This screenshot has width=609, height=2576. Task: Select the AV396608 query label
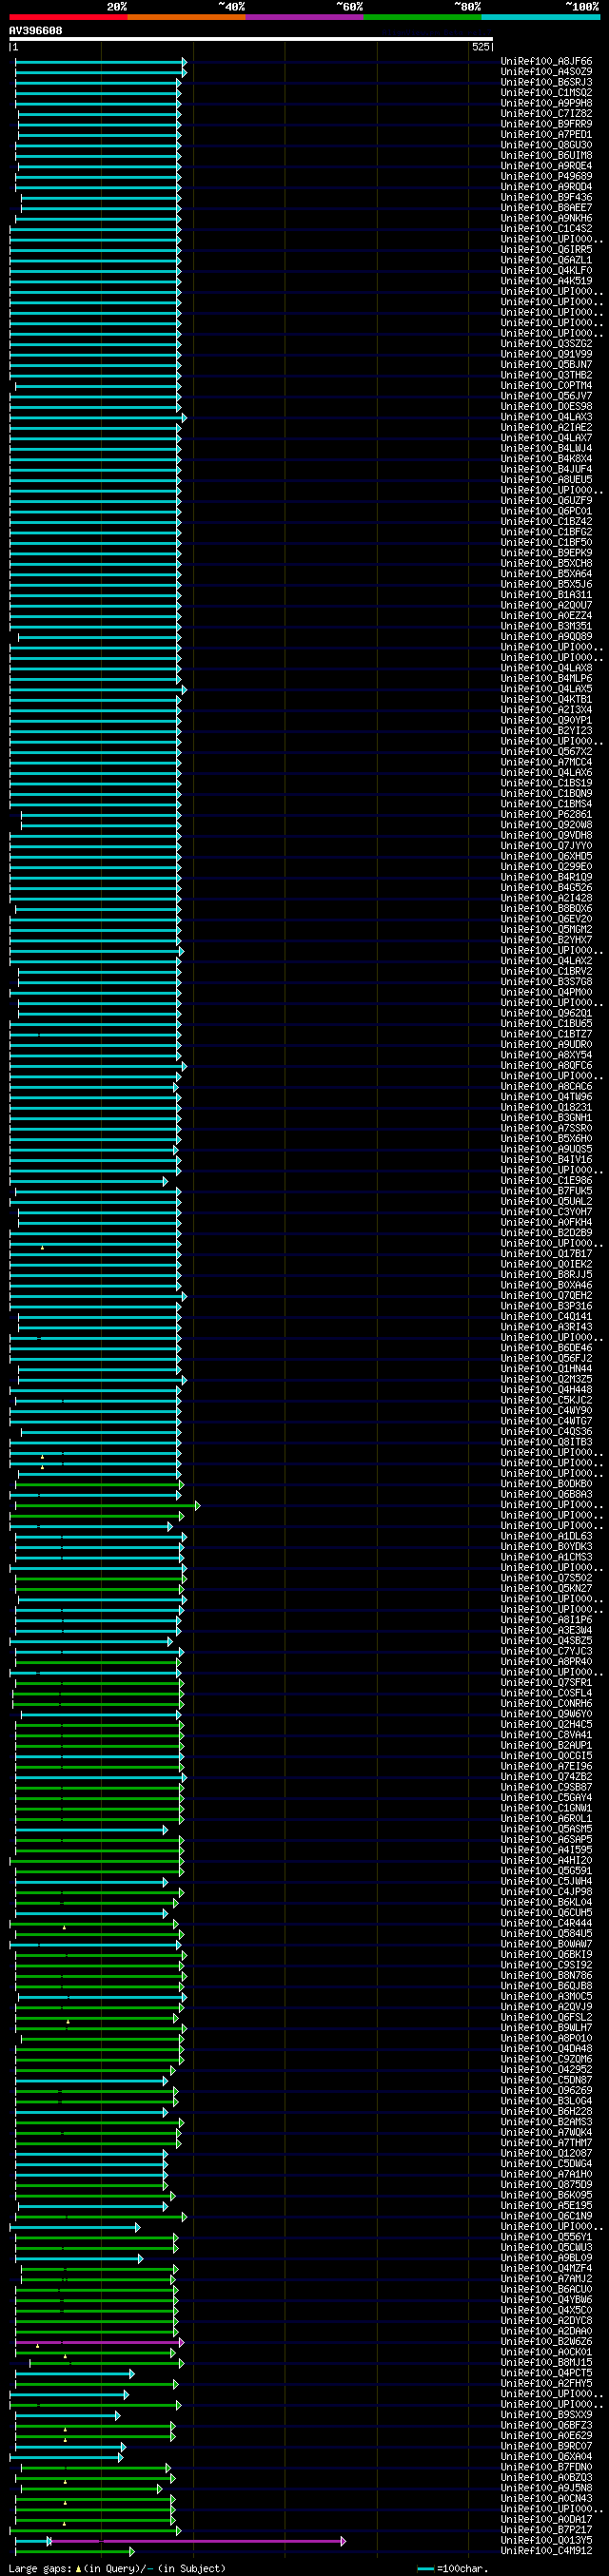click(x=36, y=31)
